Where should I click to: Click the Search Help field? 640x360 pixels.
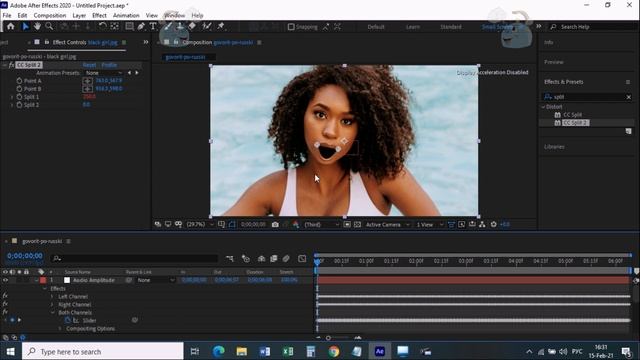point(593,27)
